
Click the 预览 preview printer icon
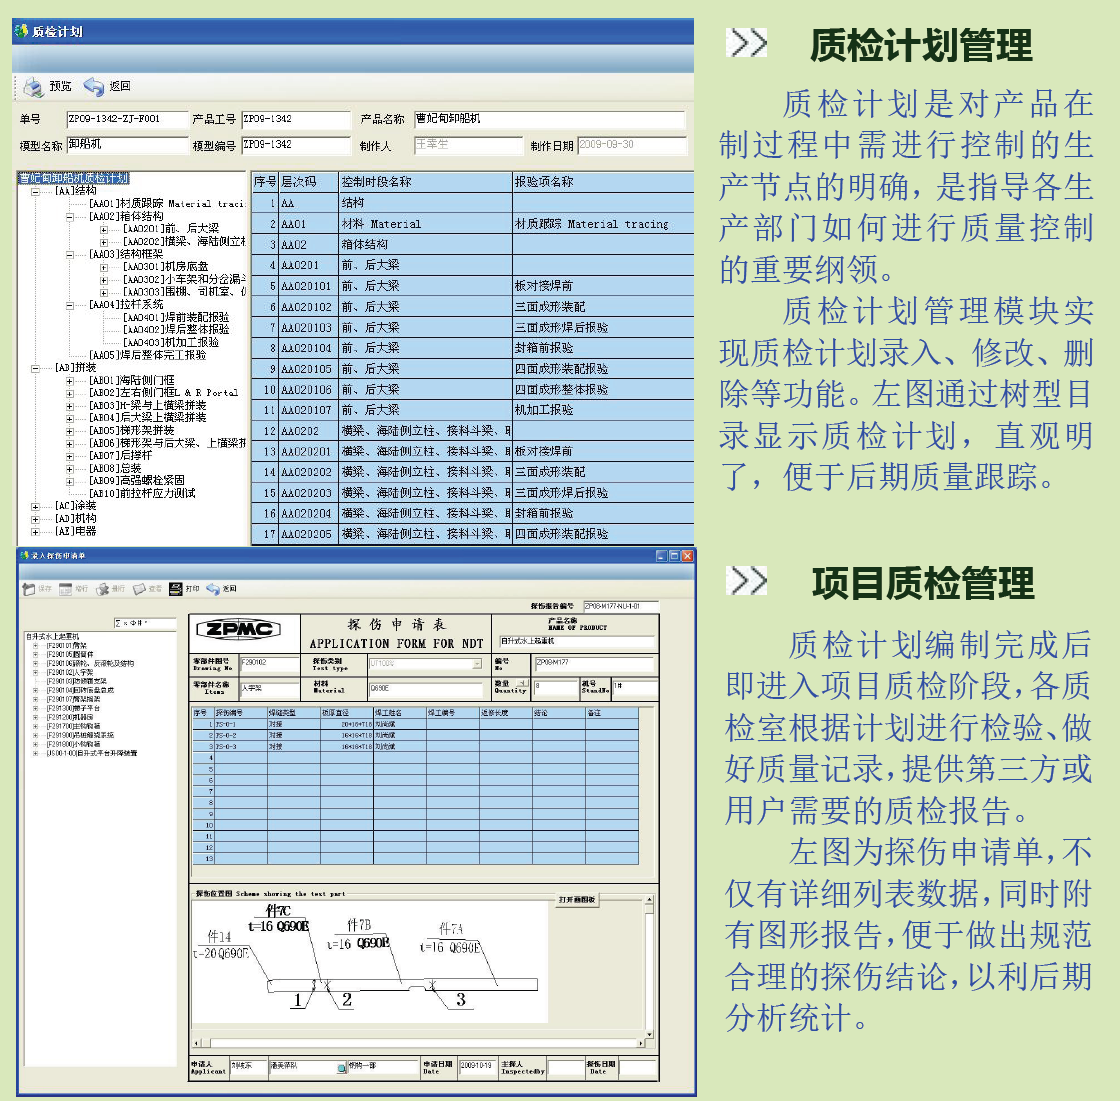point(33,87)
